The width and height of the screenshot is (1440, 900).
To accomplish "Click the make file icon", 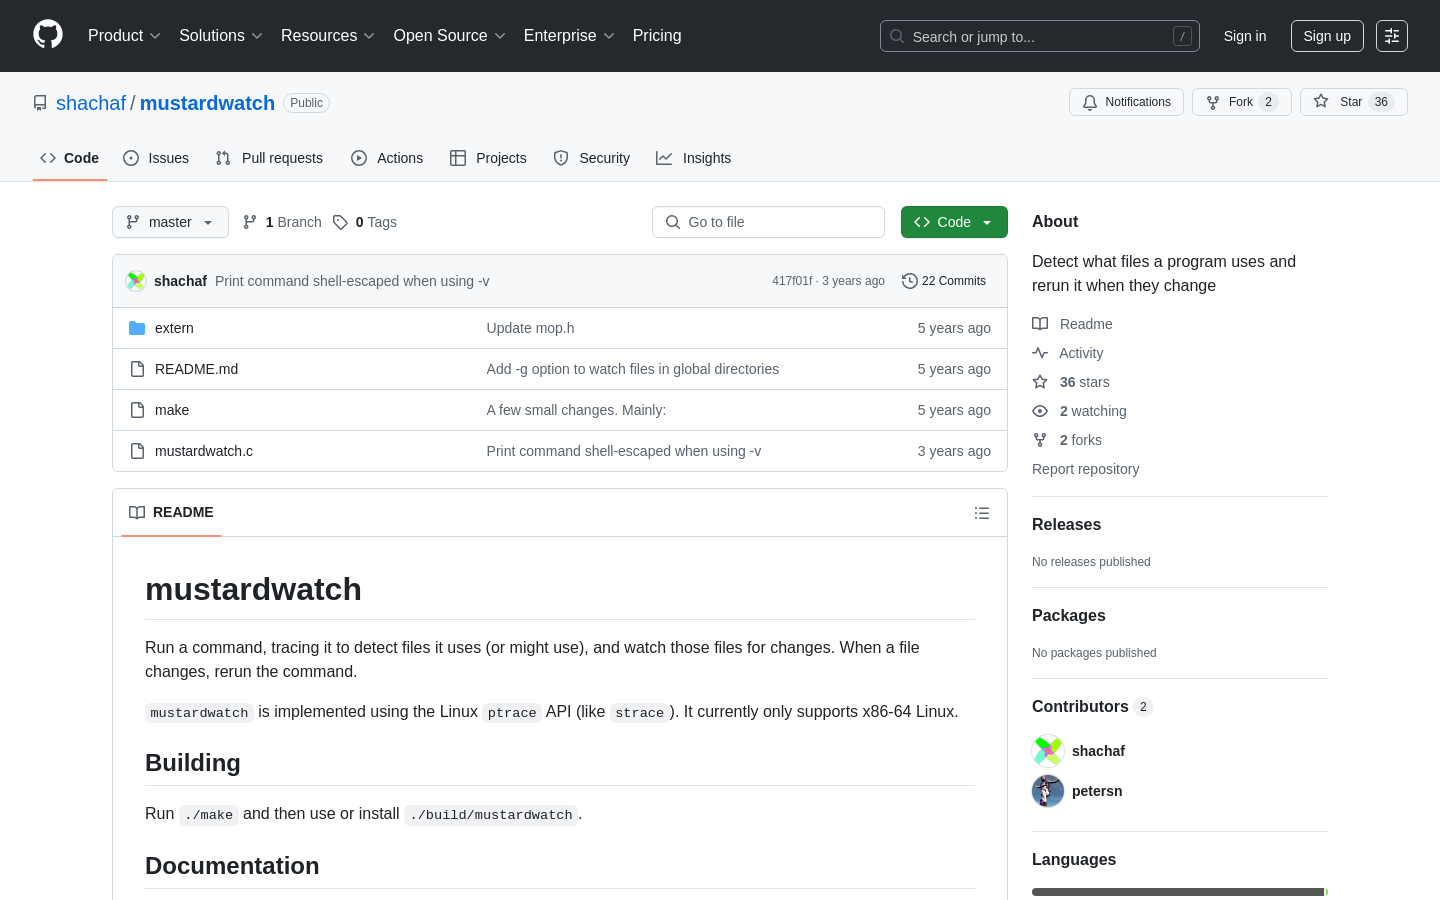I will (137, 410).
